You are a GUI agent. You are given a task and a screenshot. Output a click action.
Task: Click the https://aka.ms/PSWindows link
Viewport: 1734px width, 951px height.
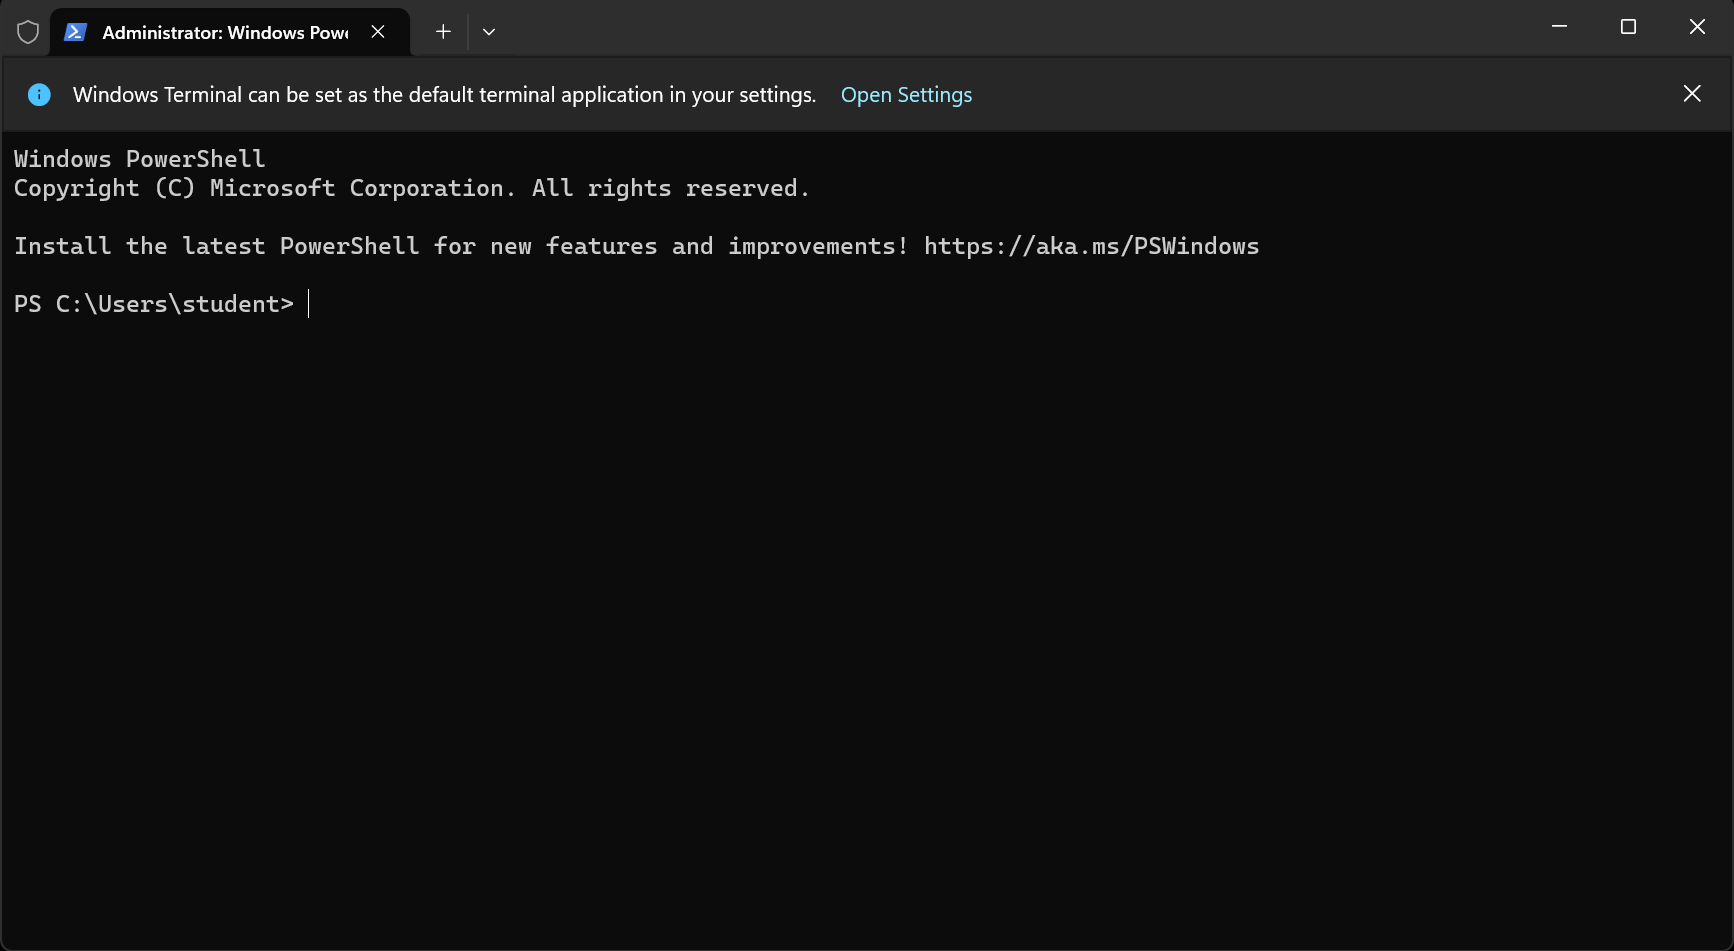(x=1091, y=245)
